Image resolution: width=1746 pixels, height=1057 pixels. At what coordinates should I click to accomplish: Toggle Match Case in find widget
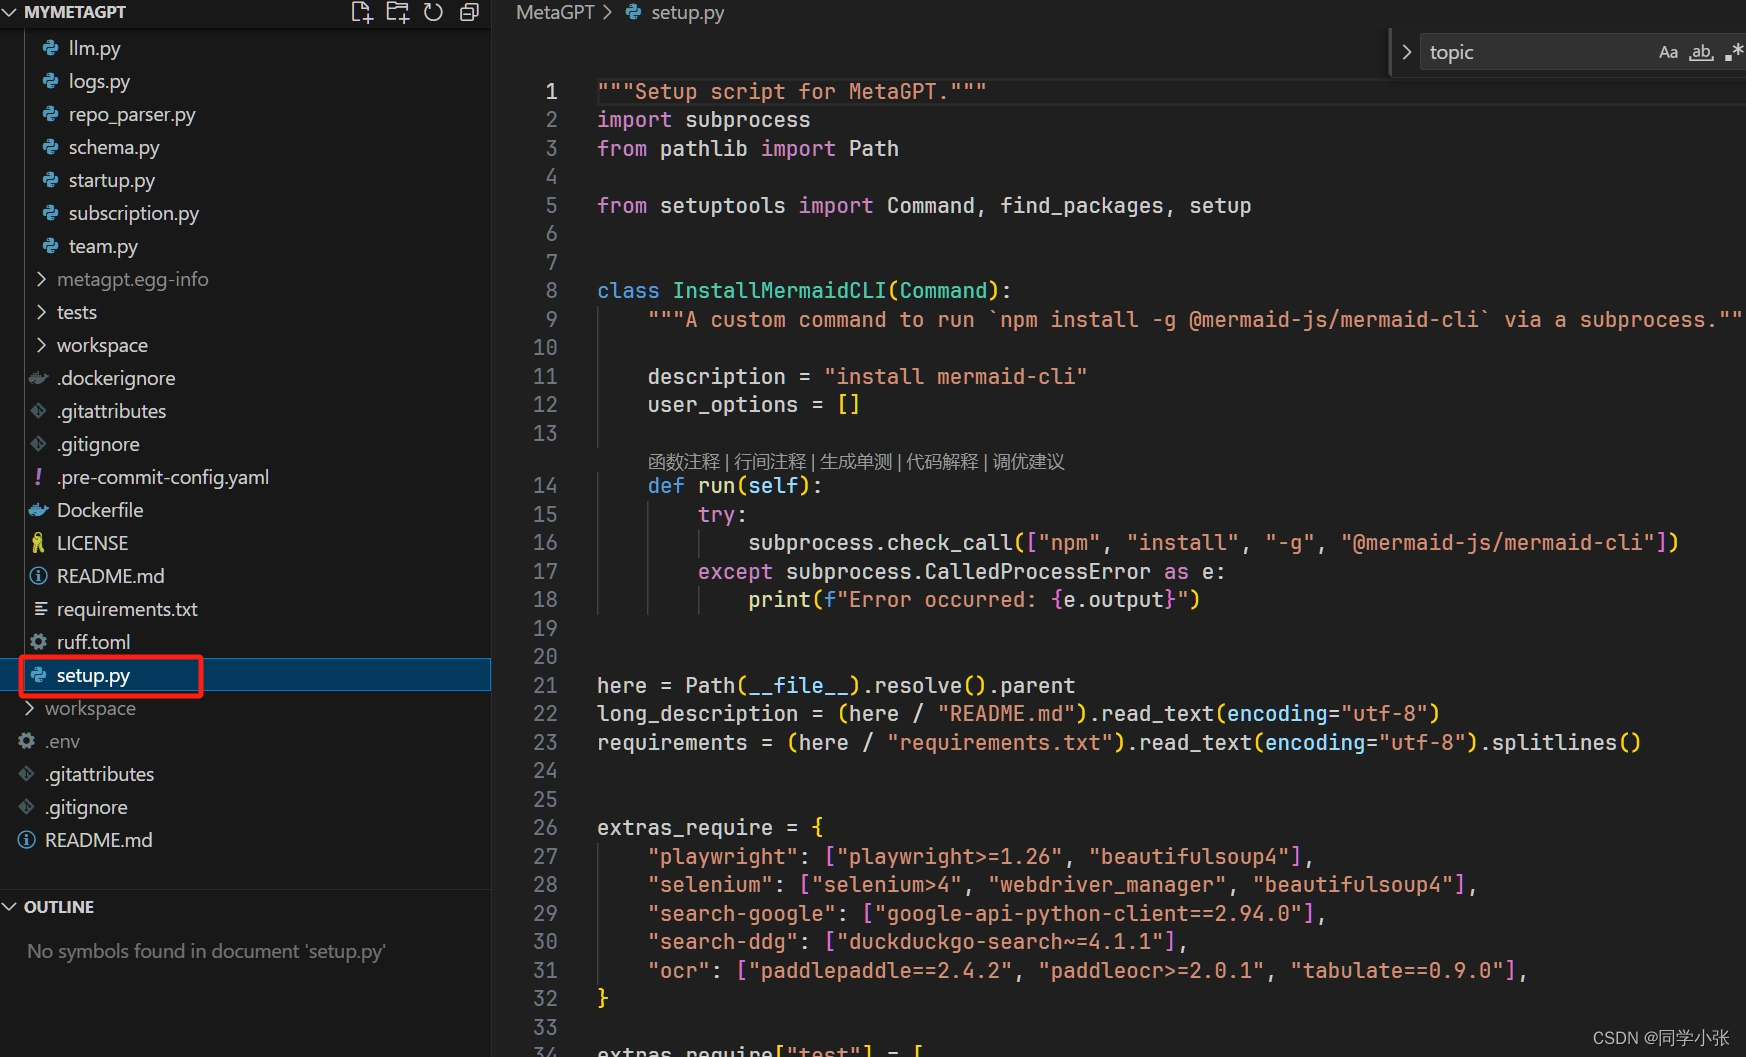(x=1668, y=52)
